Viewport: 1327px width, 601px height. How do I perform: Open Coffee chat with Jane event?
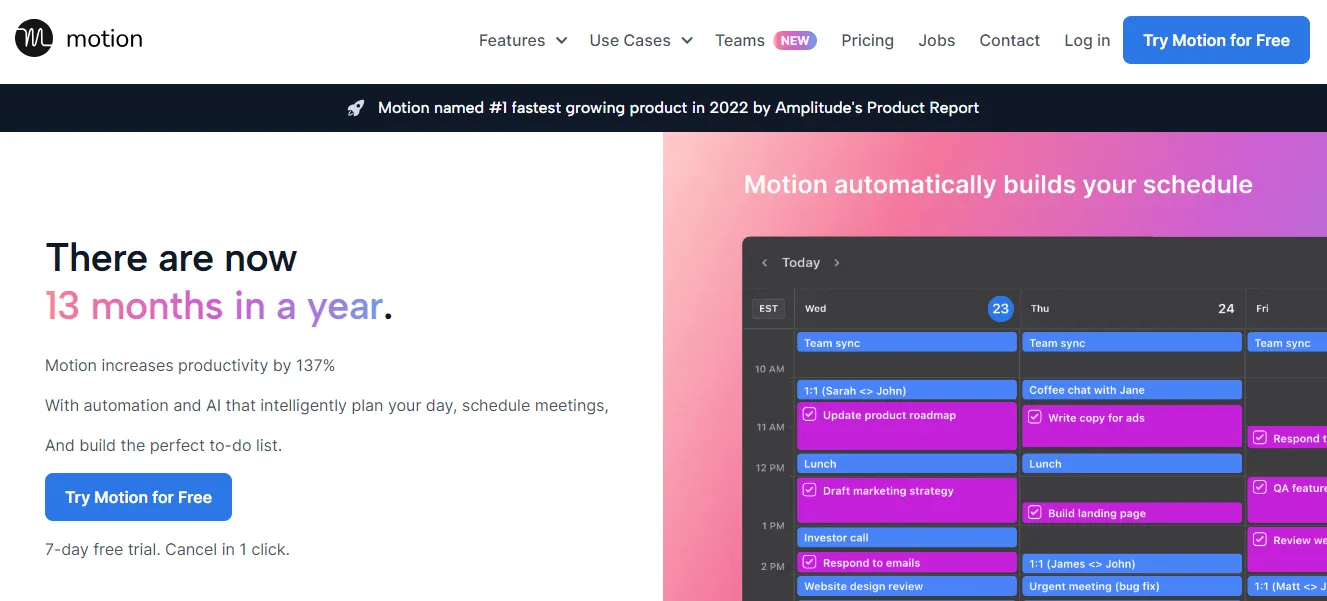(1132, 390)
